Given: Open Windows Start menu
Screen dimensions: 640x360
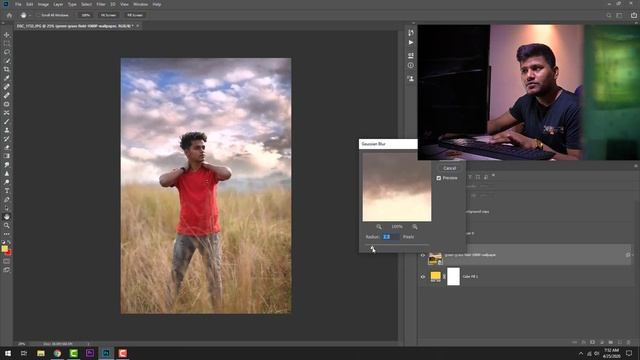Looking at the screenshot, I should point(8,353).
